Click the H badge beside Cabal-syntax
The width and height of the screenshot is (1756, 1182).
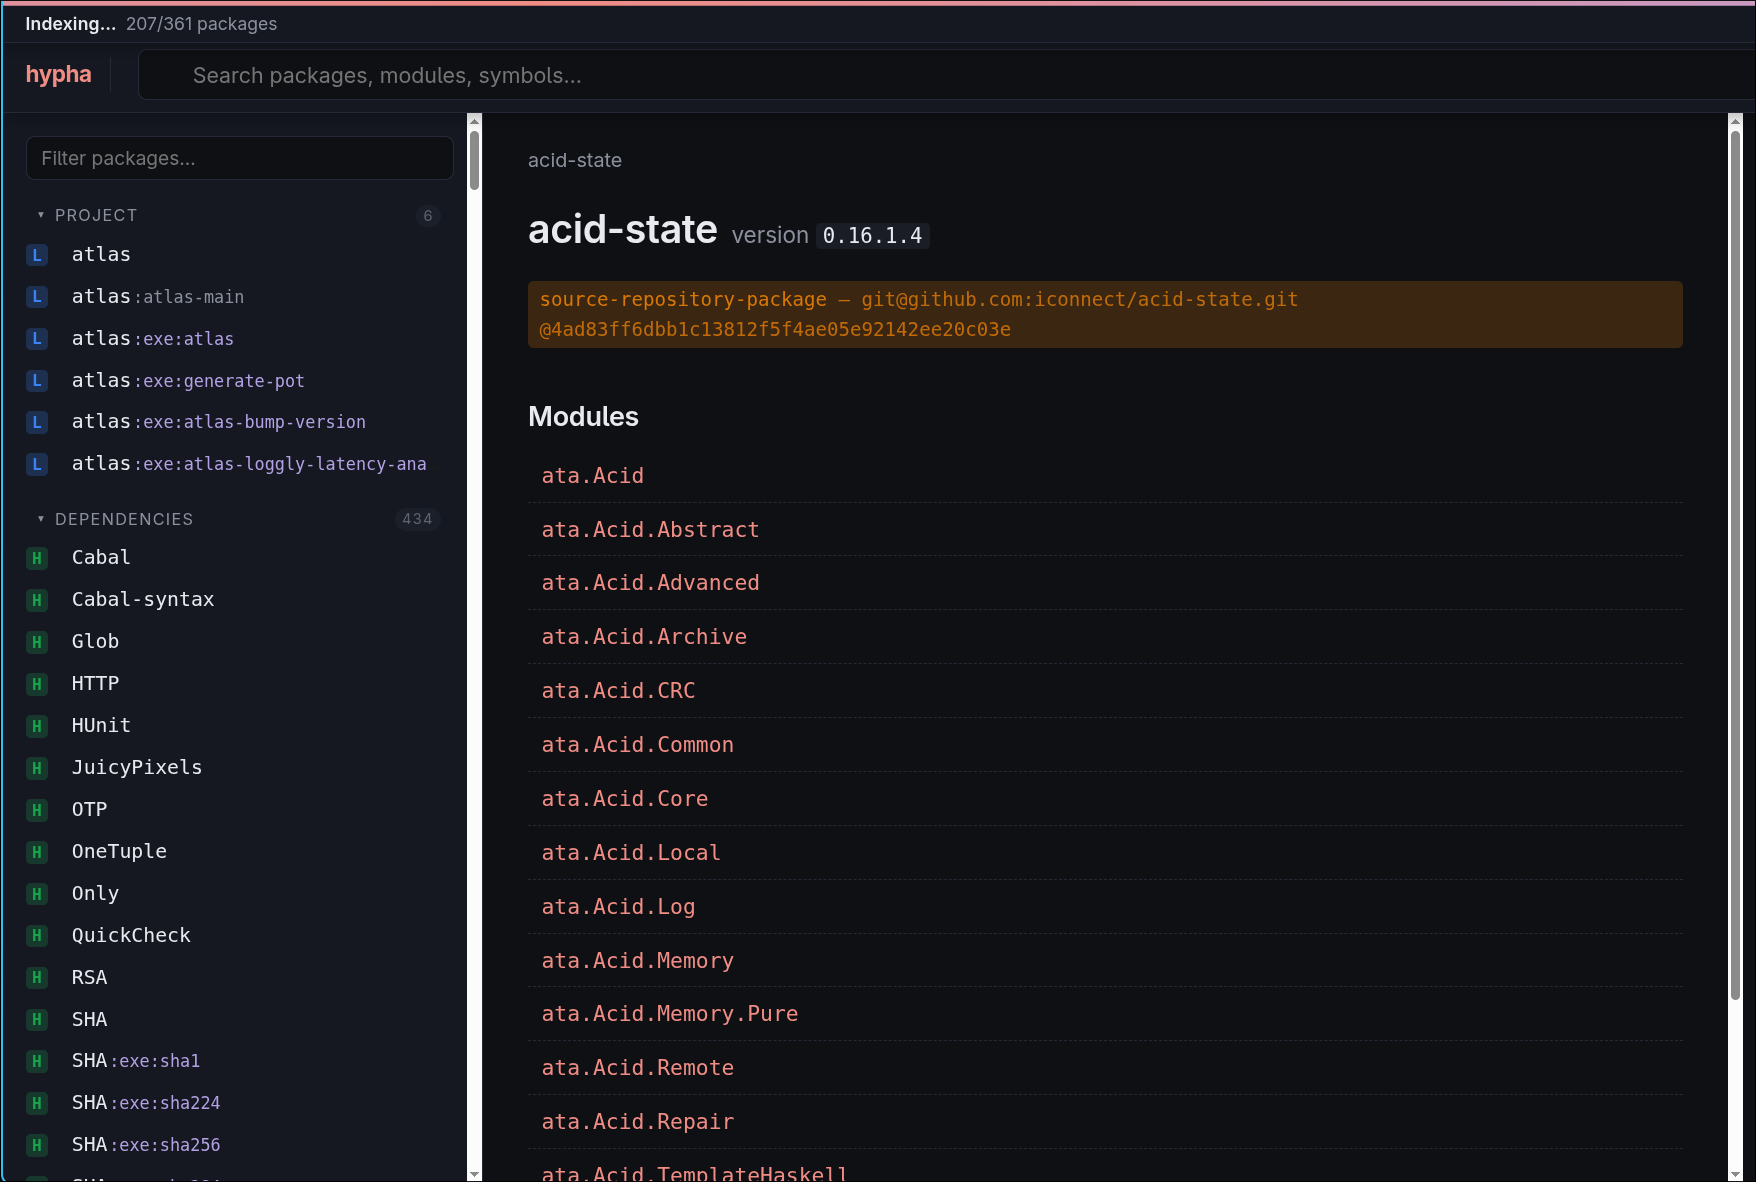pyautogui.click(x=37, y=600)
